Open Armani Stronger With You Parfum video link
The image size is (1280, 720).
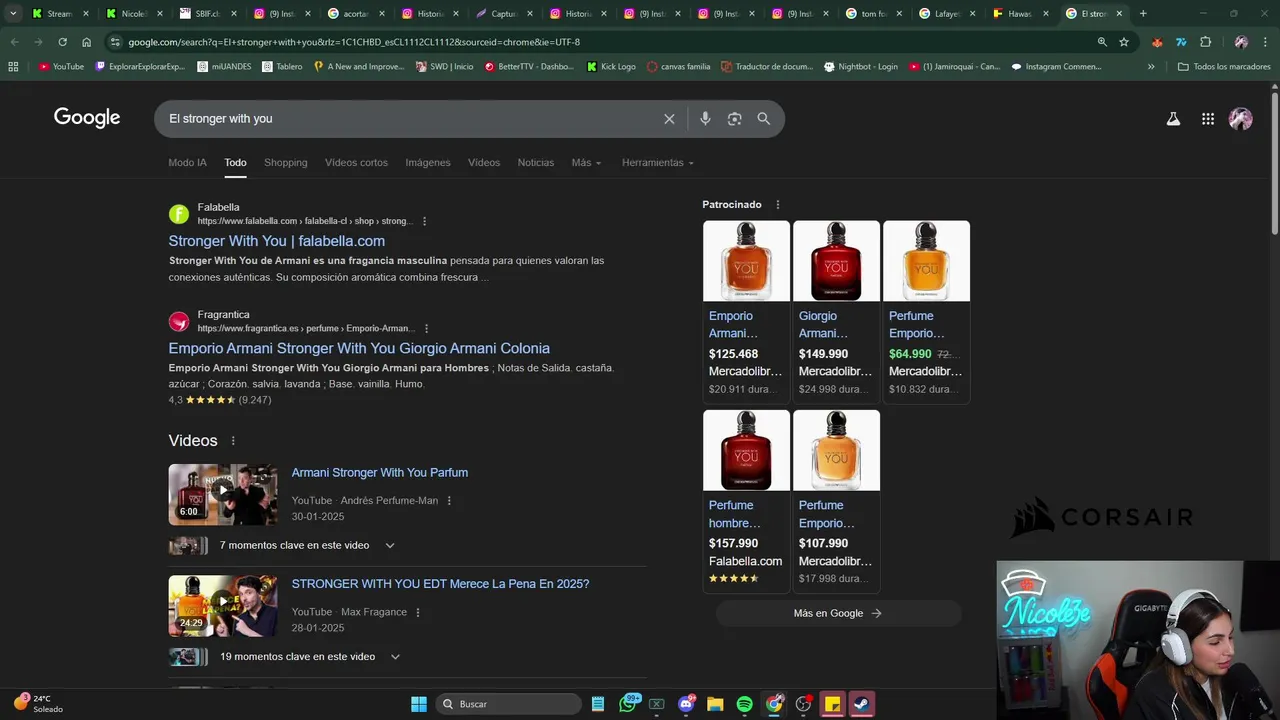380,473
